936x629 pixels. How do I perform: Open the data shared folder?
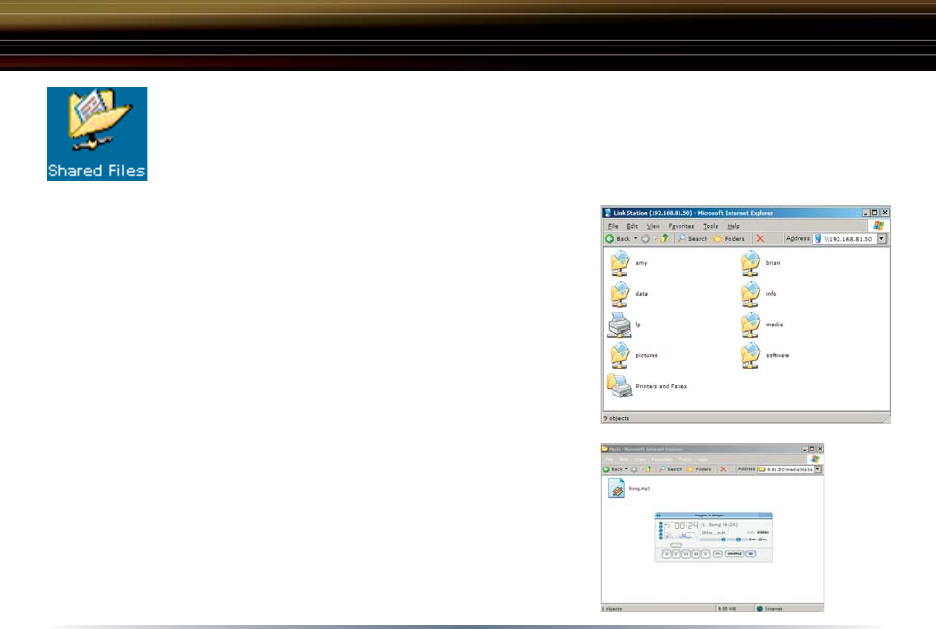[x=628, y=294]
